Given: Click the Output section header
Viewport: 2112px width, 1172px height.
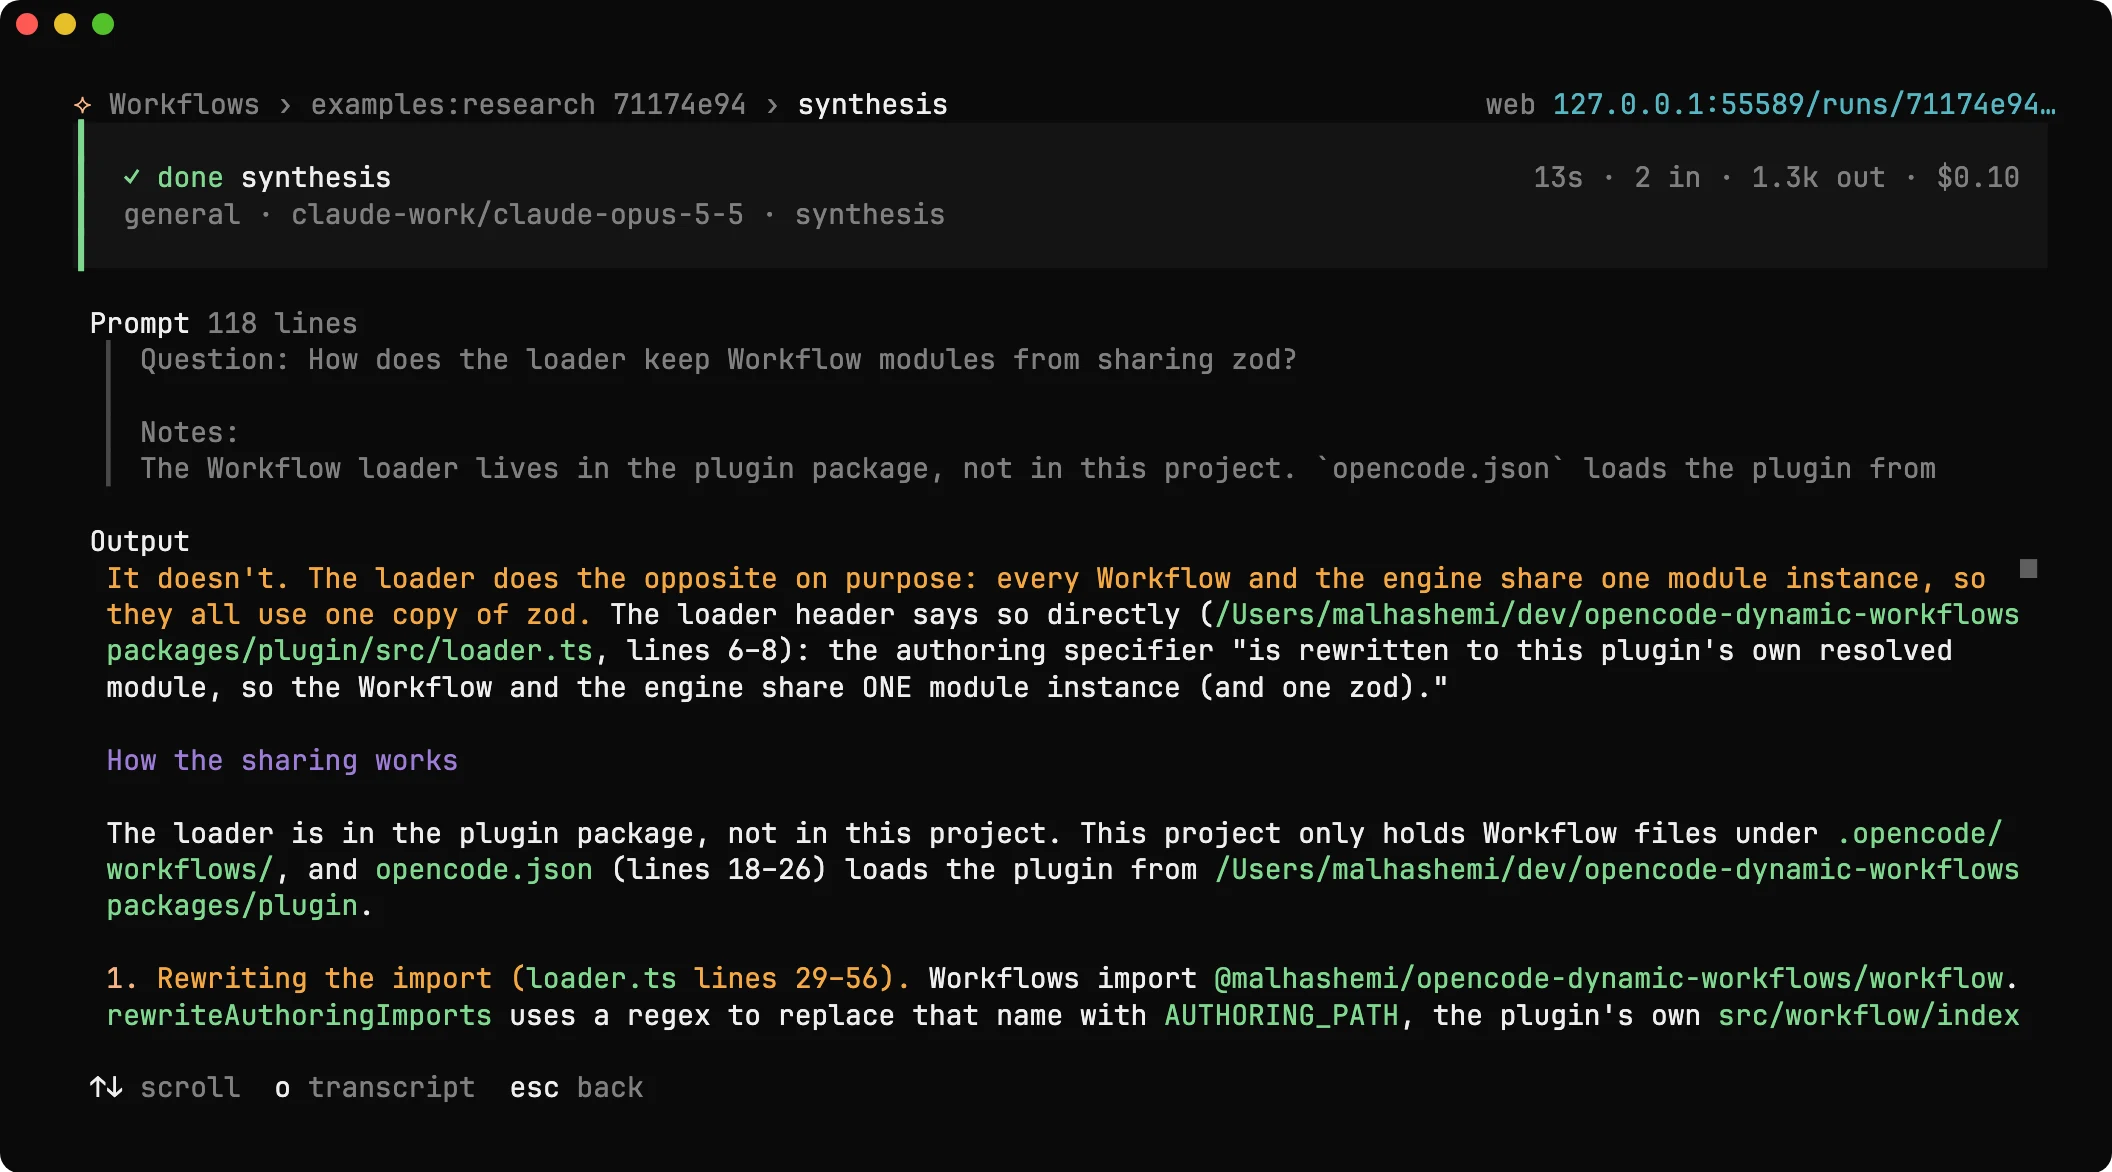Looking at the screenshot, I should [139, 542].
